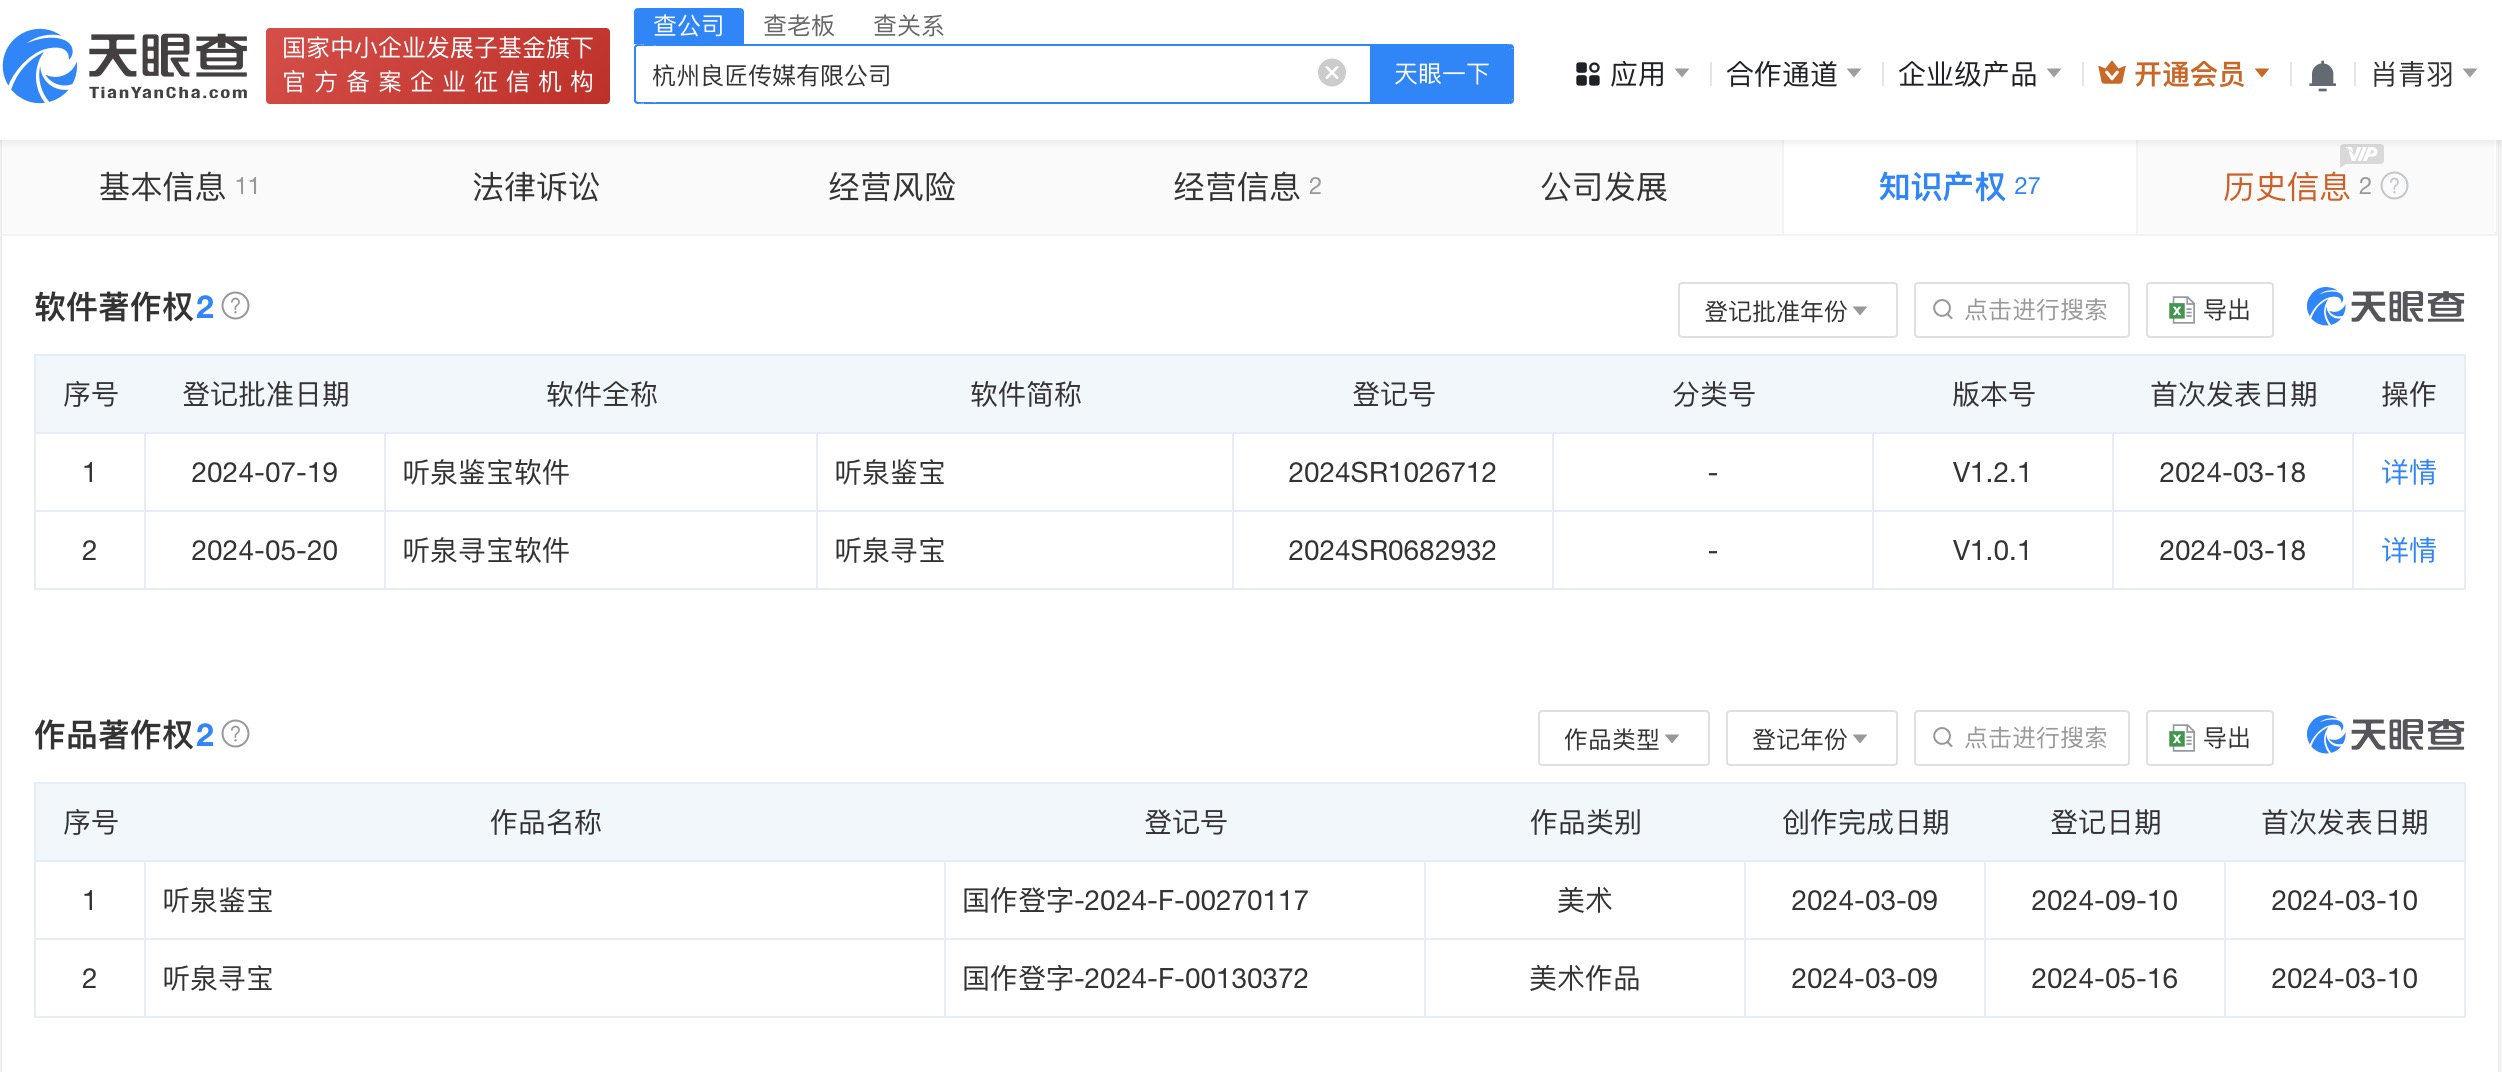2502x1072 pixels.
Task: Open help icon next to 软件著作权
Action: point(236,306)
